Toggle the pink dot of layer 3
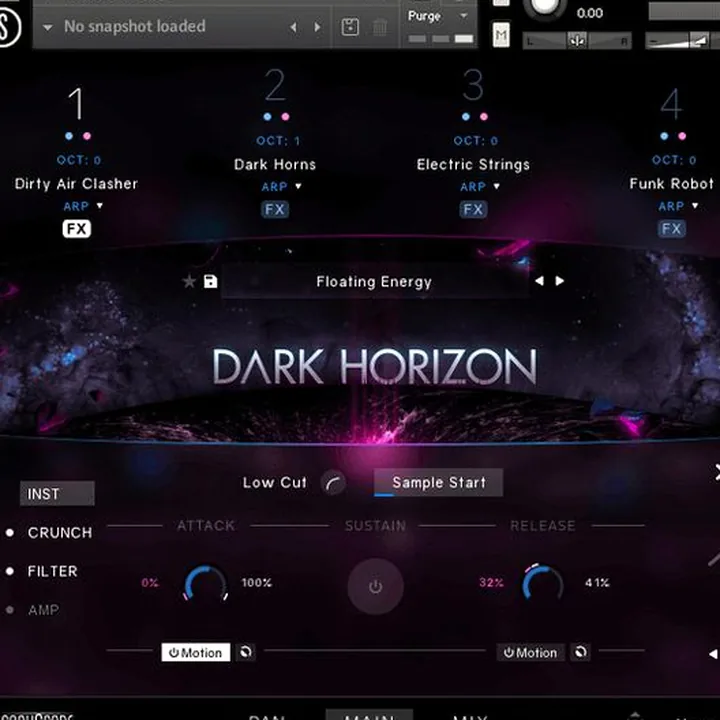This screenshot has width=720, height=720. point(484,117)
